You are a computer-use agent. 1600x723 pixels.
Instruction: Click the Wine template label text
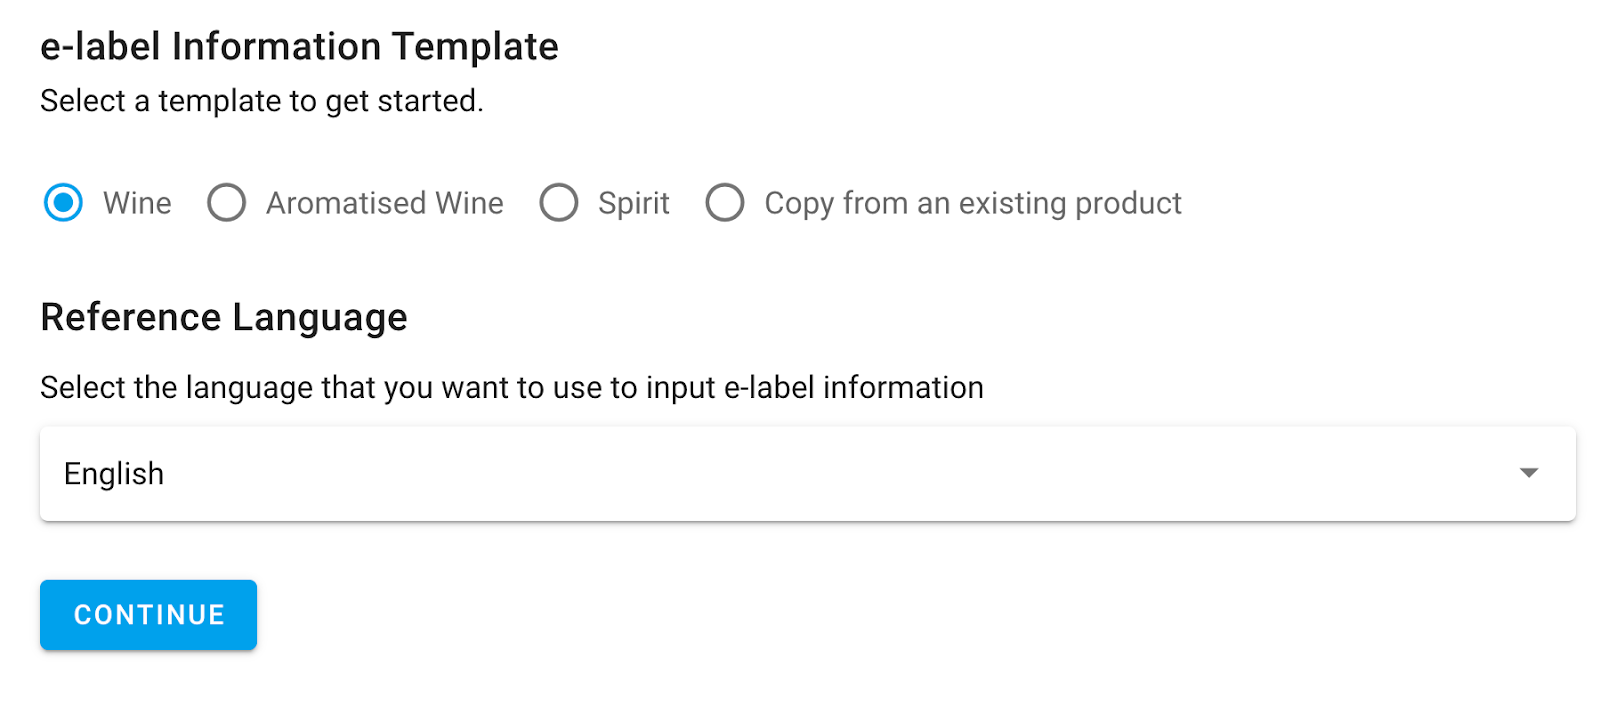137,203
